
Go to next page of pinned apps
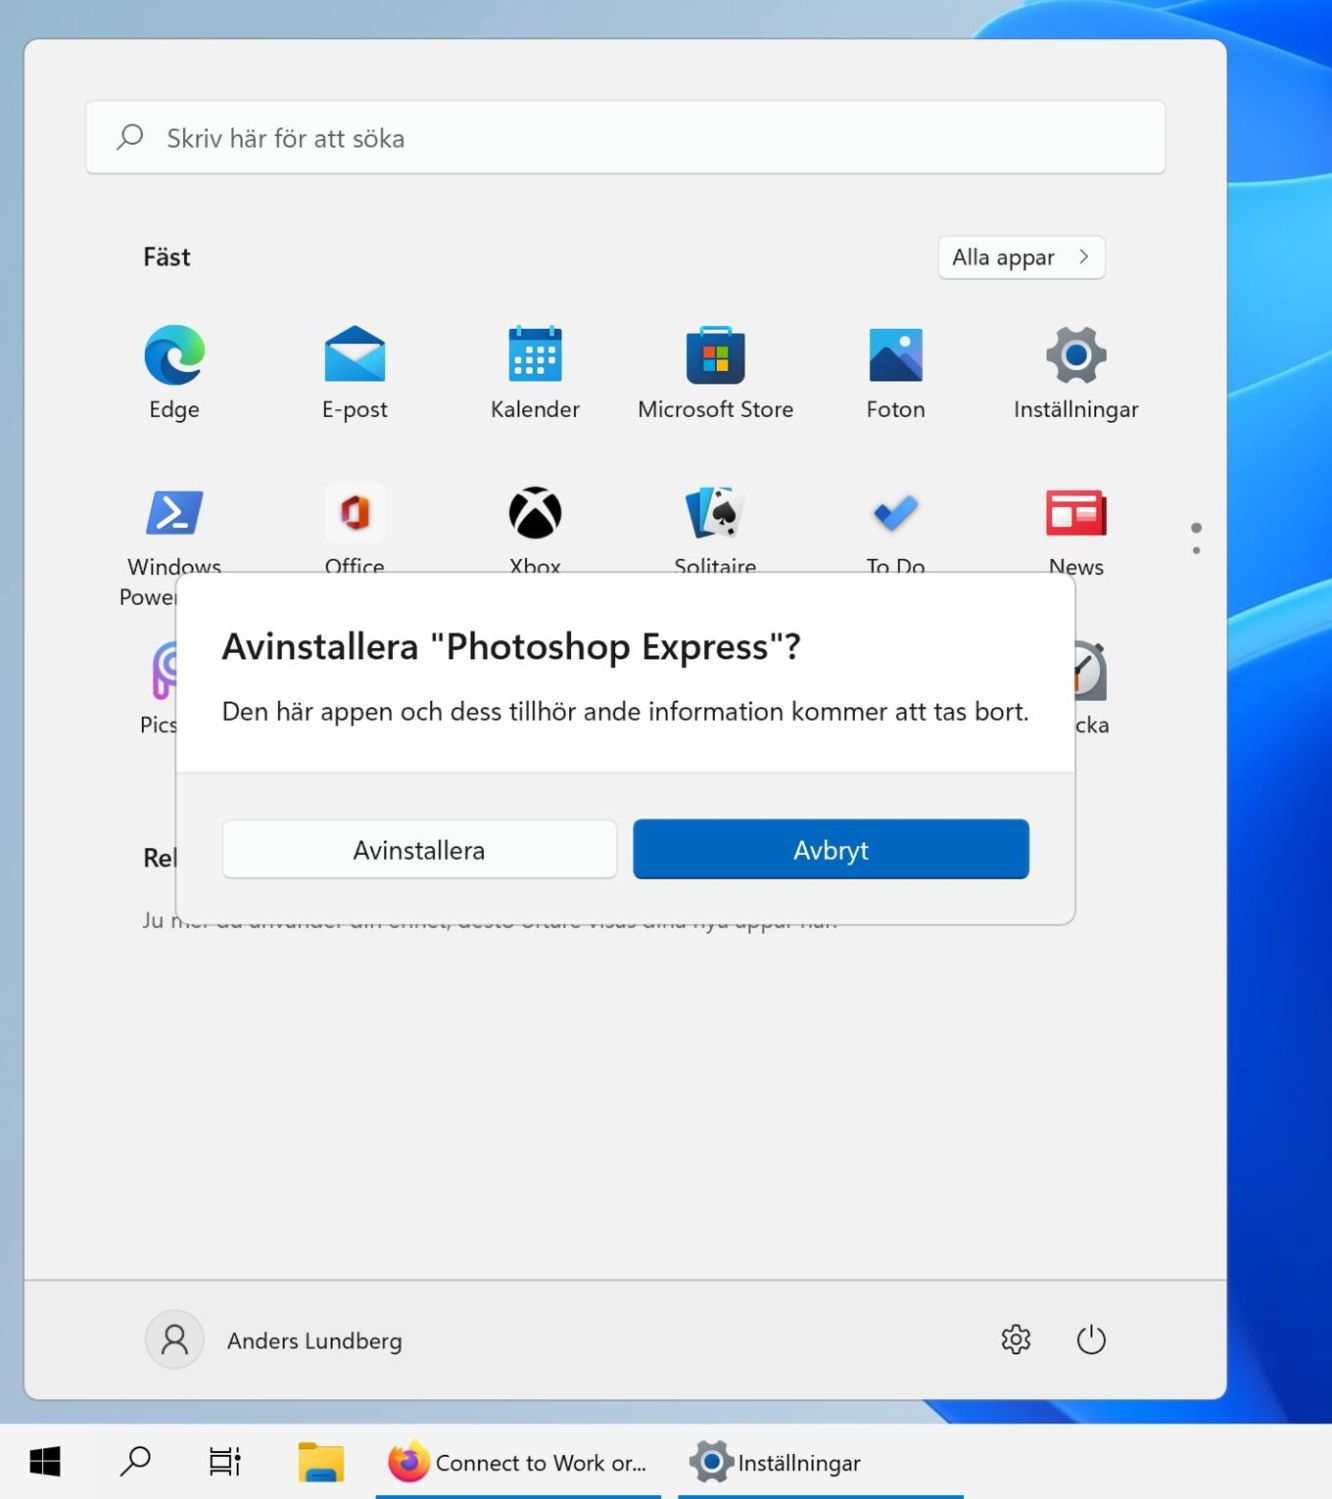(1196, 550)
